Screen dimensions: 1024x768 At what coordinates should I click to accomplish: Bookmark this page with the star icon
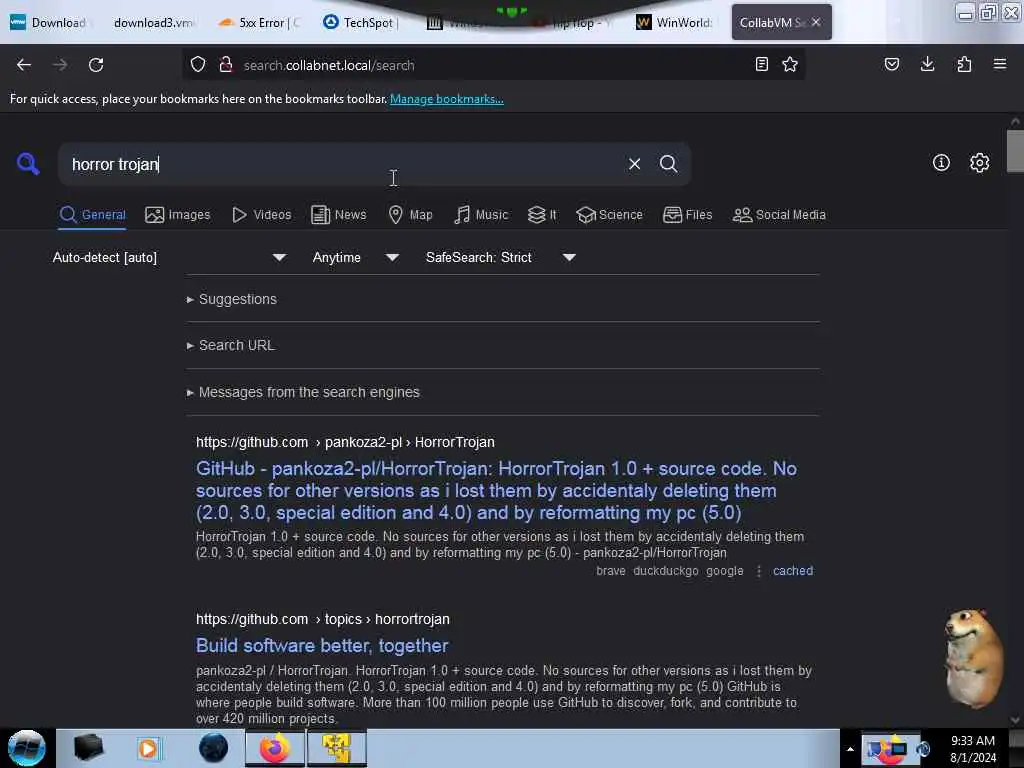tap(790, 64)
